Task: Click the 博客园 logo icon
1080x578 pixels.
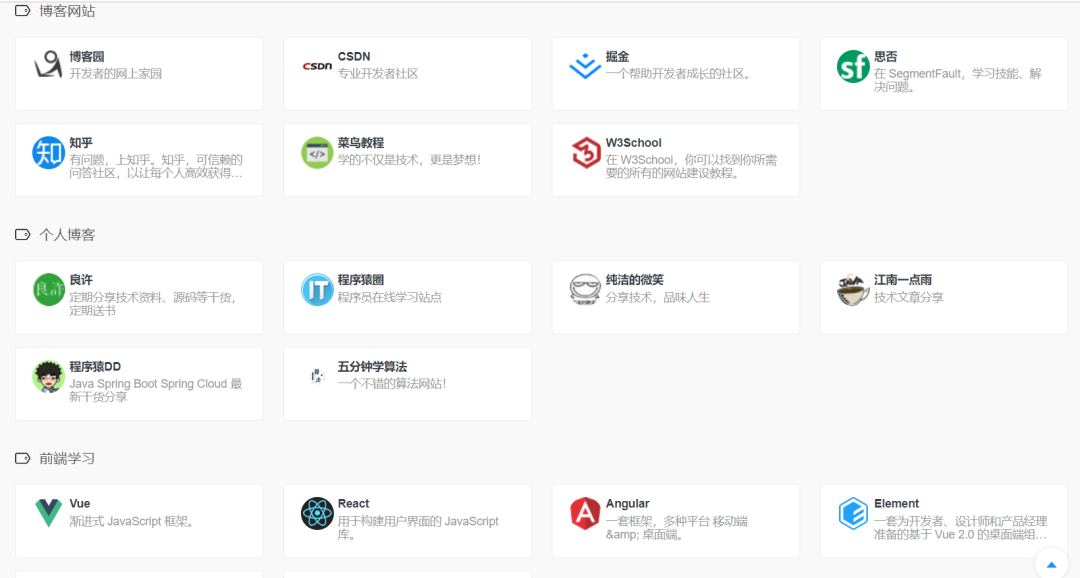Action: tap(48, 65)
